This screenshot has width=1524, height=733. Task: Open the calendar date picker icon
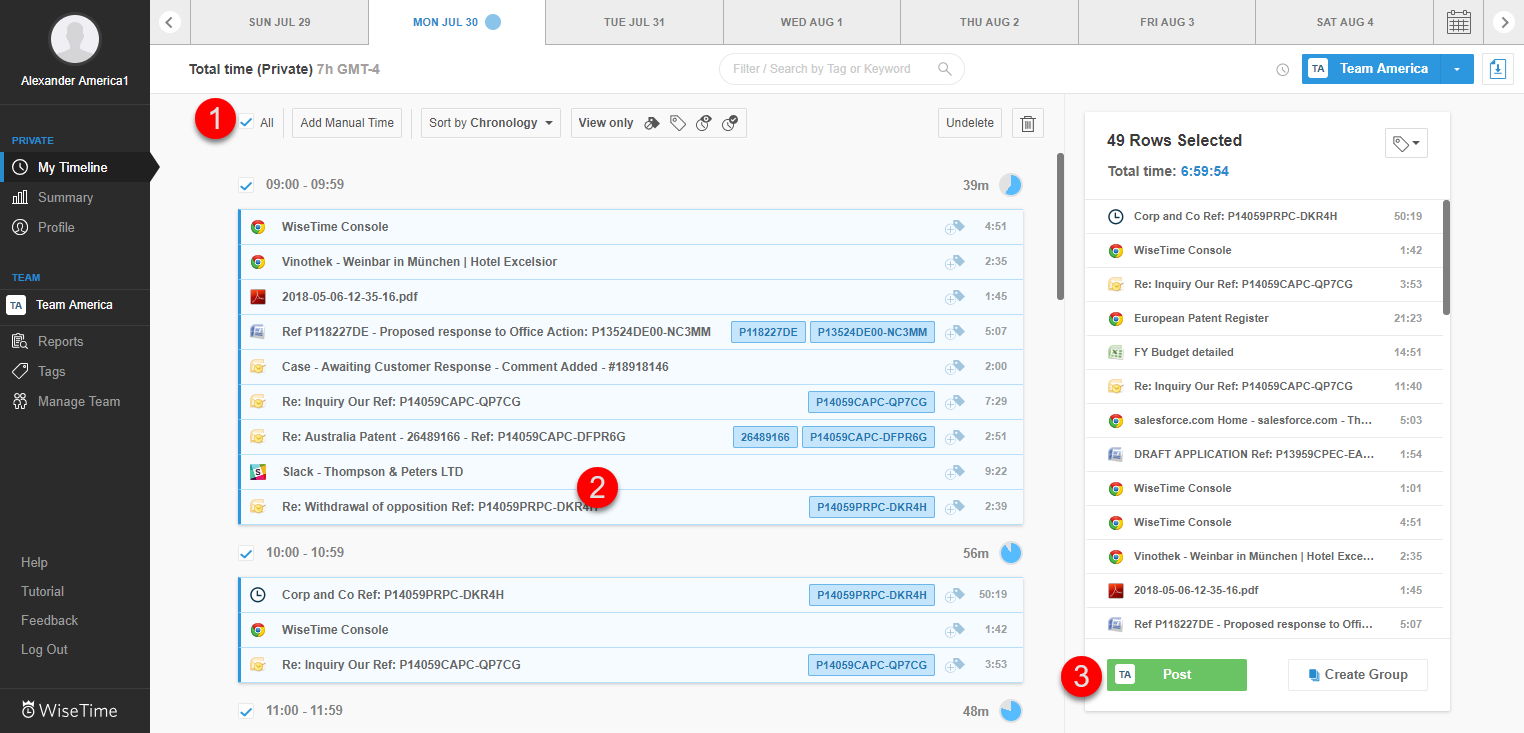1459,22
